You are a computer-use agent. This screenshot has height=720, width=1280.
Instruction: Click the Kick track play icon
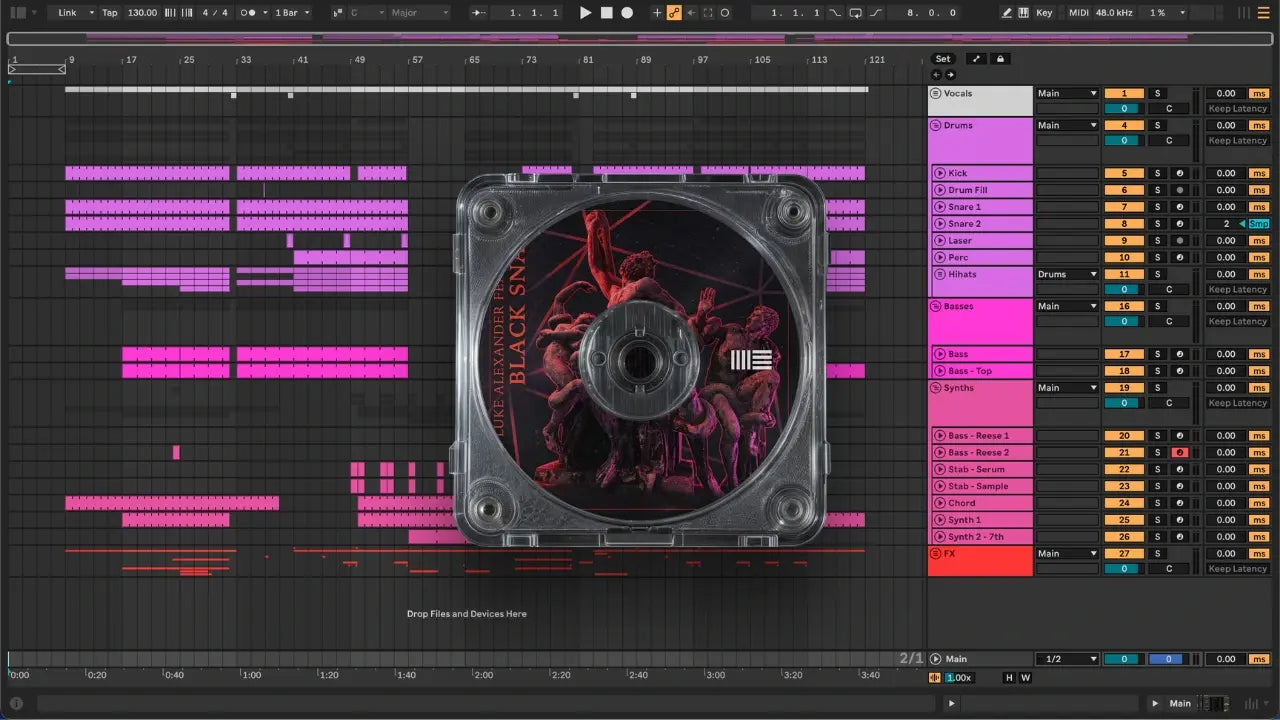click(x=940, y=174)
